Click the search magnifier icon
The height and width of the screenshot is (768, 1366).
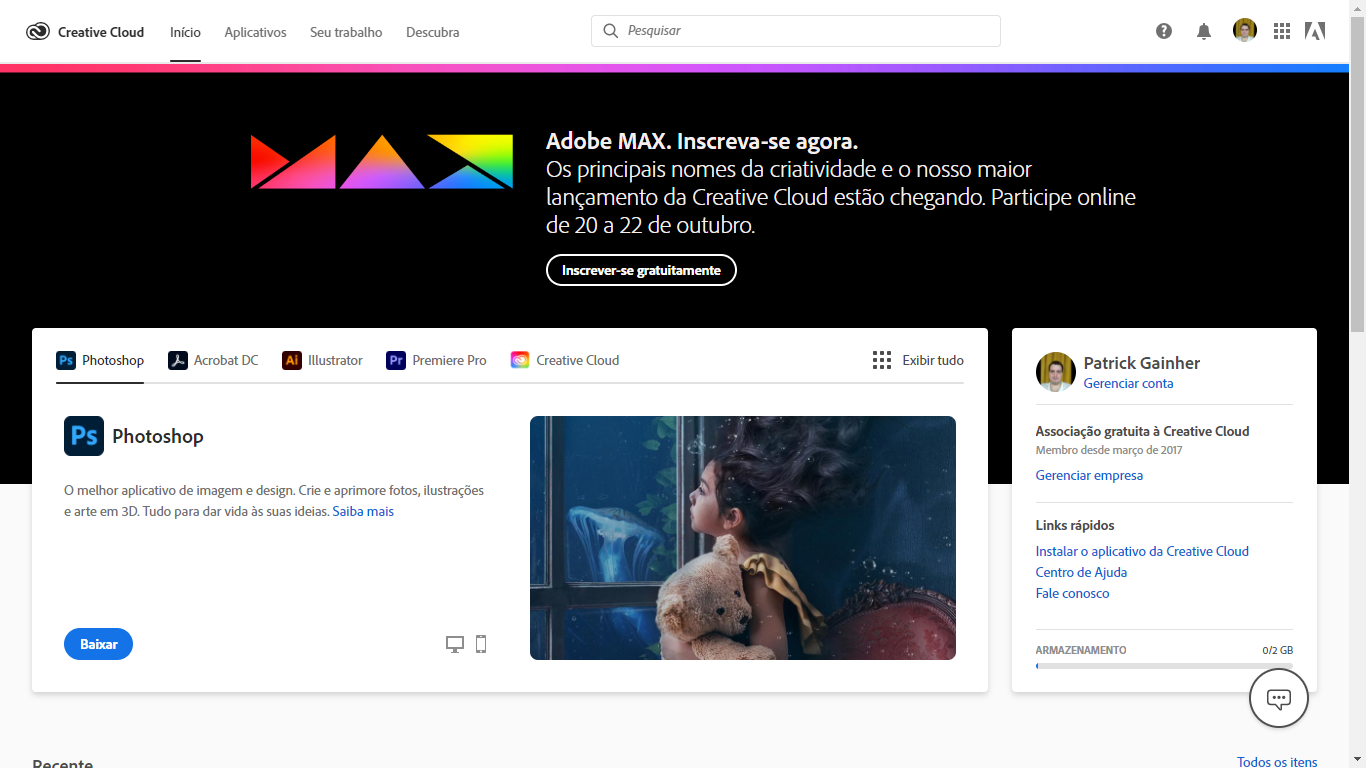click(611, 31)
